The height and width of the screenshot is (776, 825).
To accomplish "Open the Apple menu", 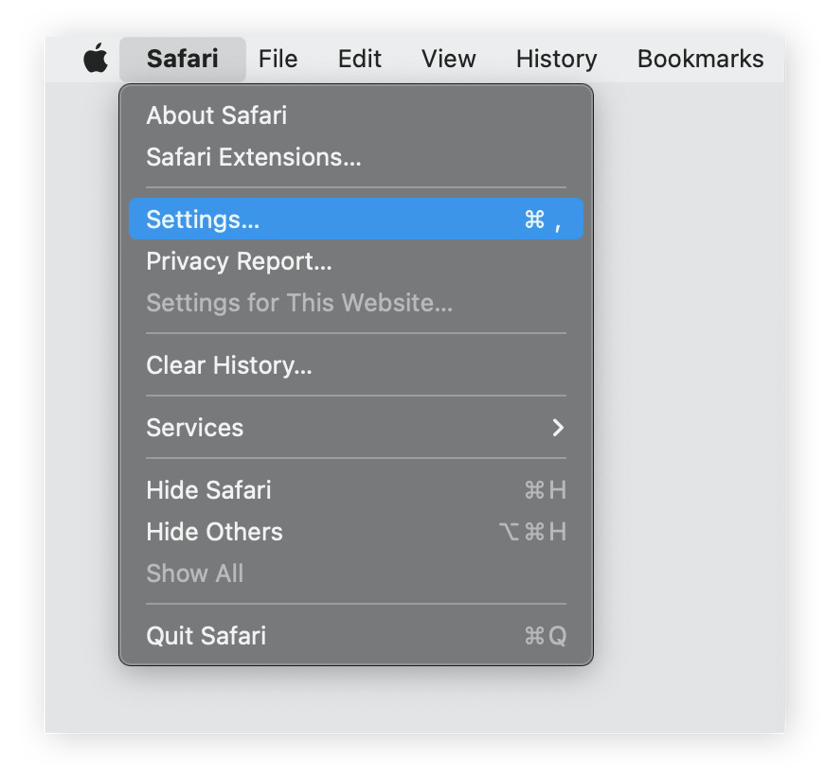I will click(94, 58).
